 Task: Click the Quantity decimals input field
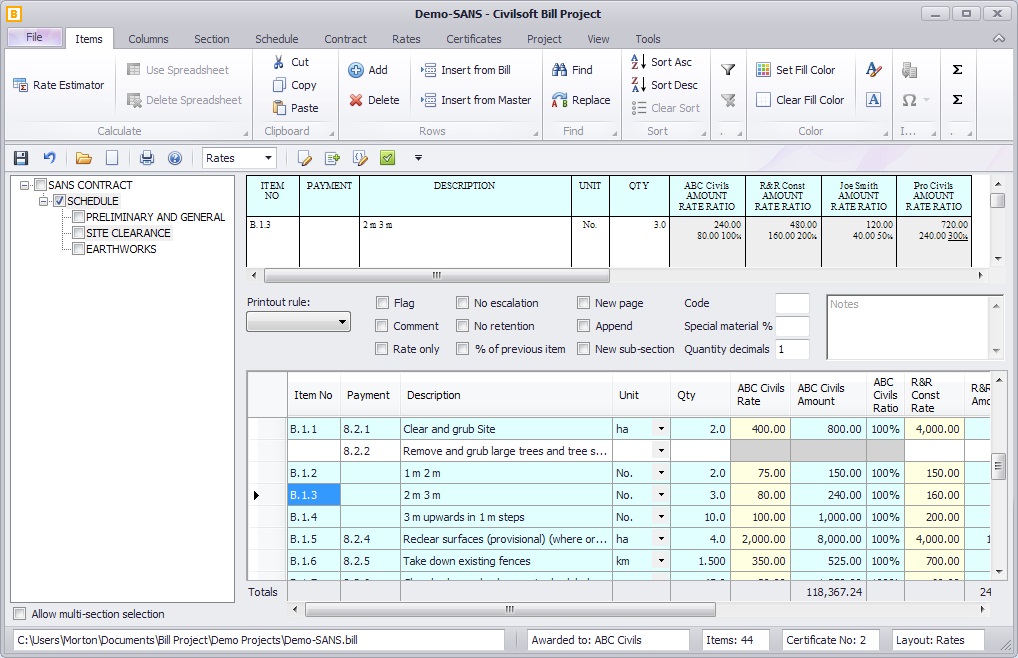coord(792,349)
